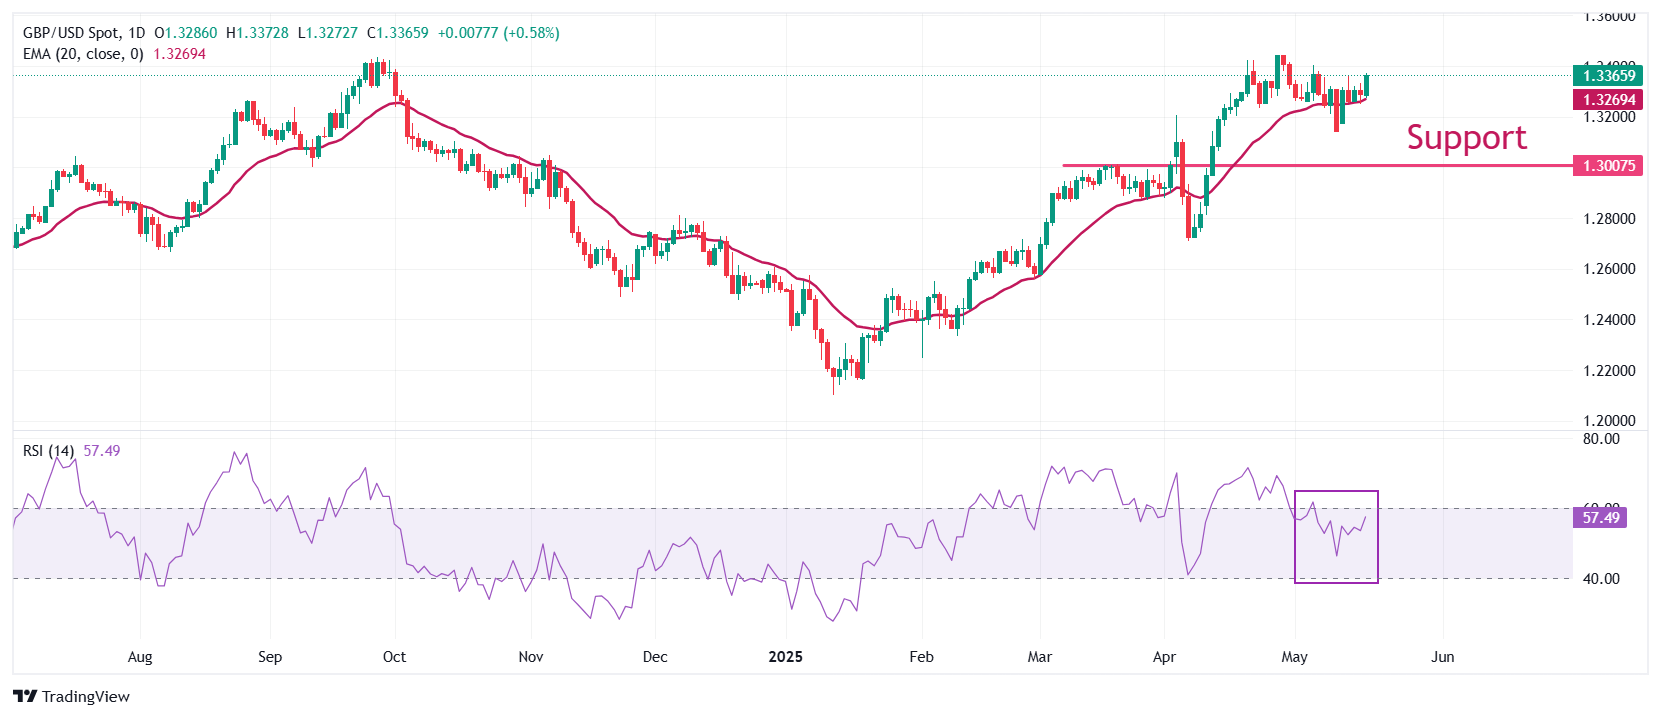Screen dimensions: 1661x718
Task: Click the purple 57.49 RSI value label
Action: point(1600,517)
